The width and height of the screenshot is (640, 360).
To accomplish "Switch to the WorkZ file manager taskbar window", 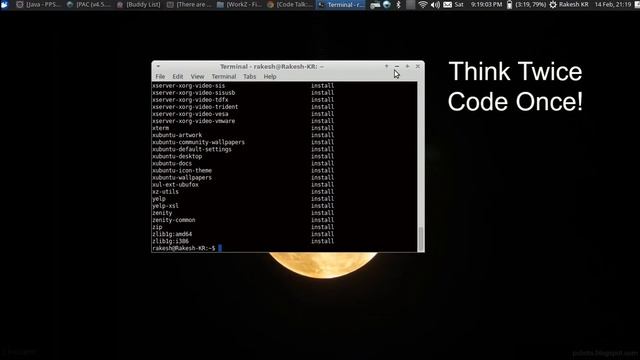I will click(x=239, y=4).
